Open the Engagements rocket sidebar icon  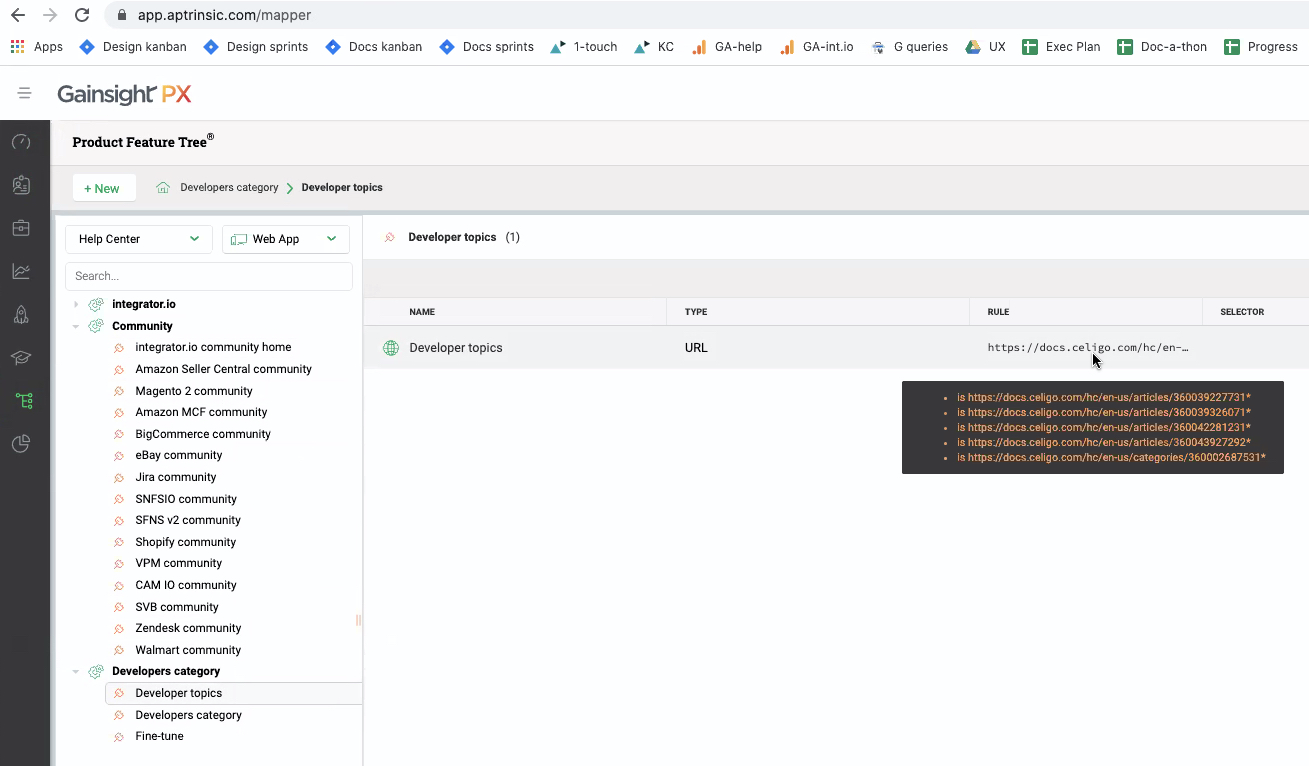coord(21,315)
